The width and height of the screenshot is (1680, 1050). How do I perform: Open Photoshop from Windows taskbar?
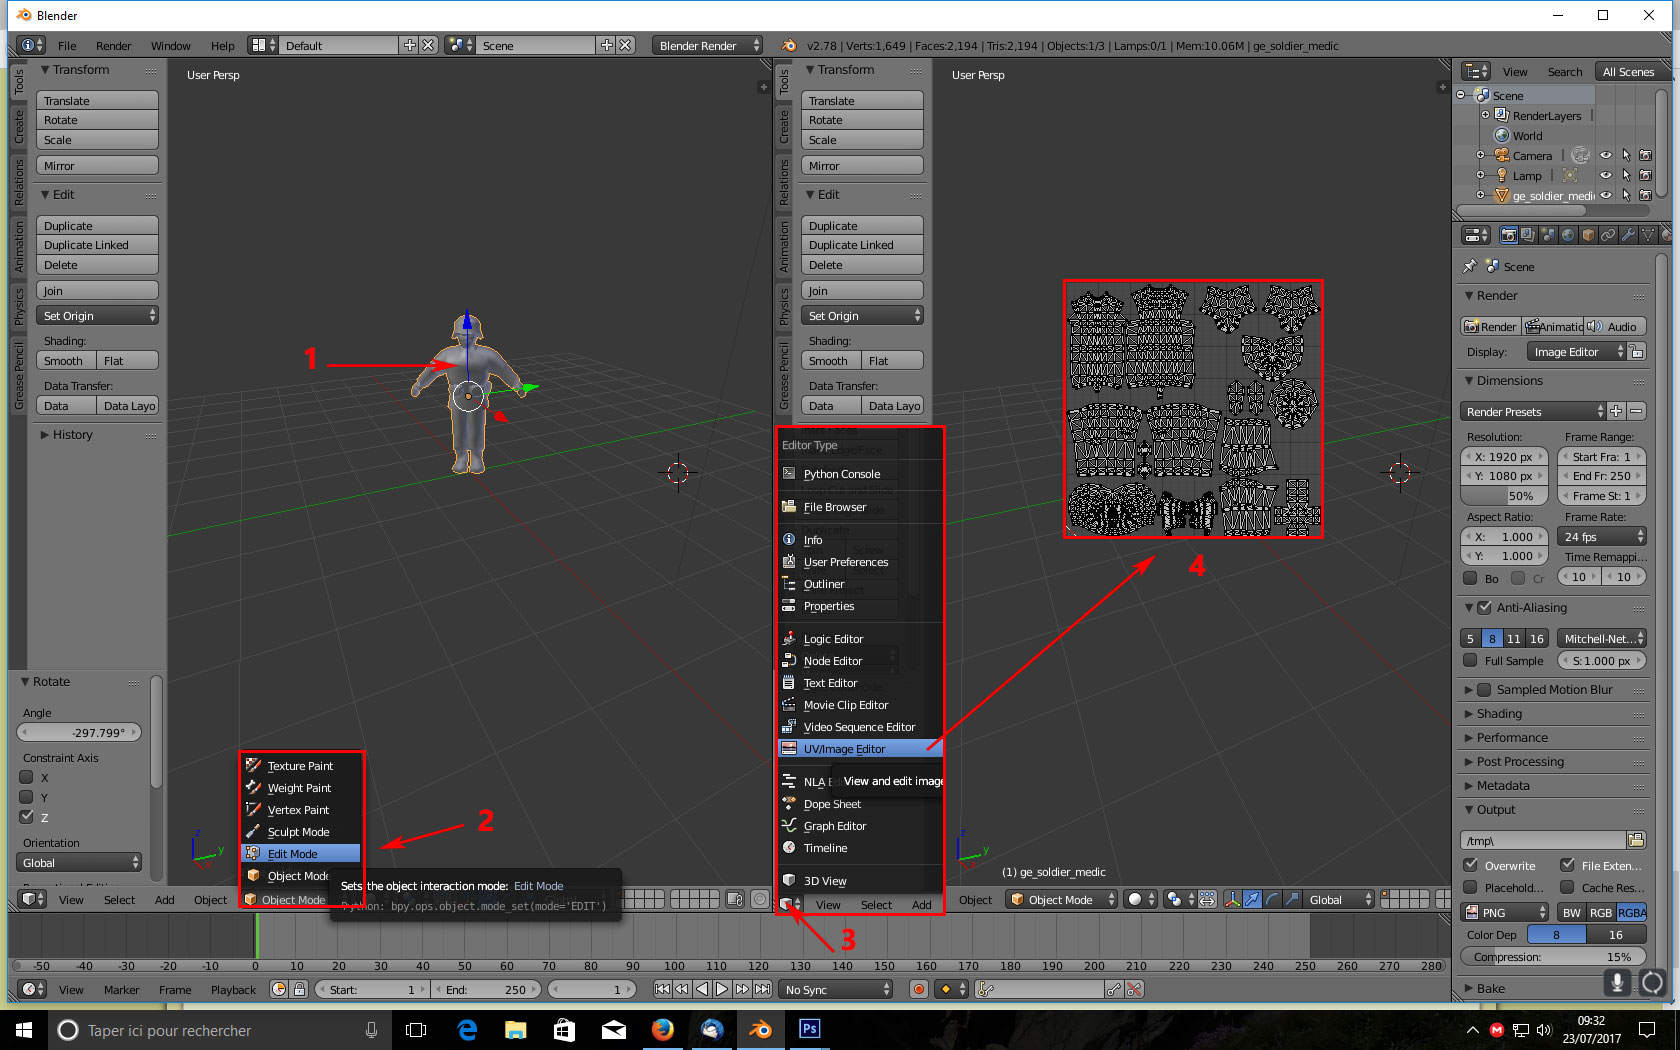[x=809, y=1029]
